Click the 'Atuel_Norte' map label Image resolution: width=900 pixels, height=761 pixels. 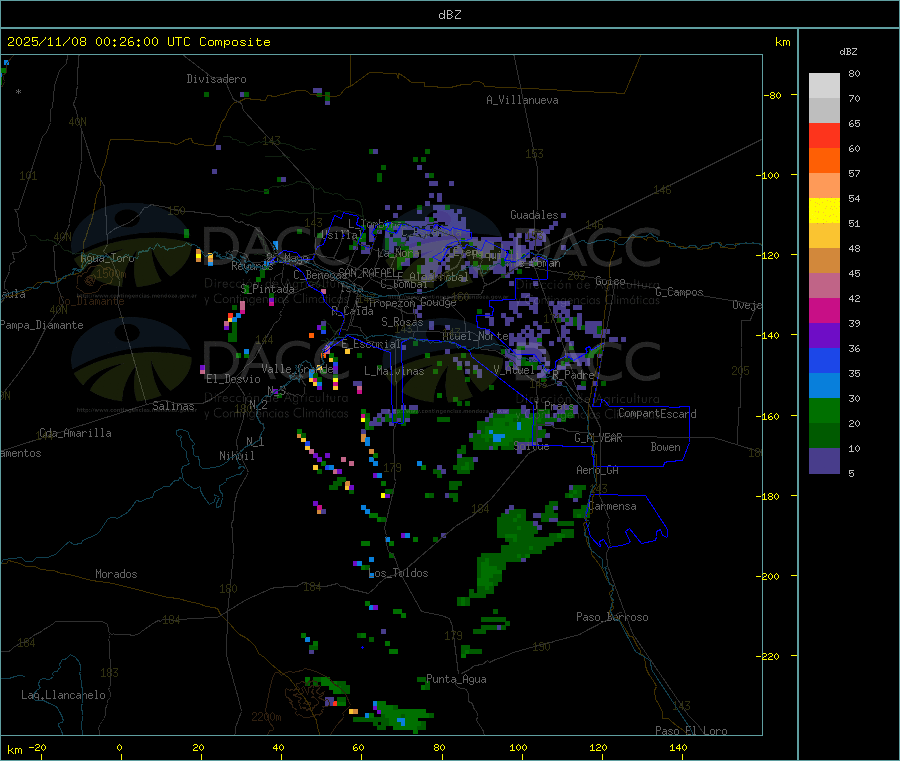coord(475,336)
